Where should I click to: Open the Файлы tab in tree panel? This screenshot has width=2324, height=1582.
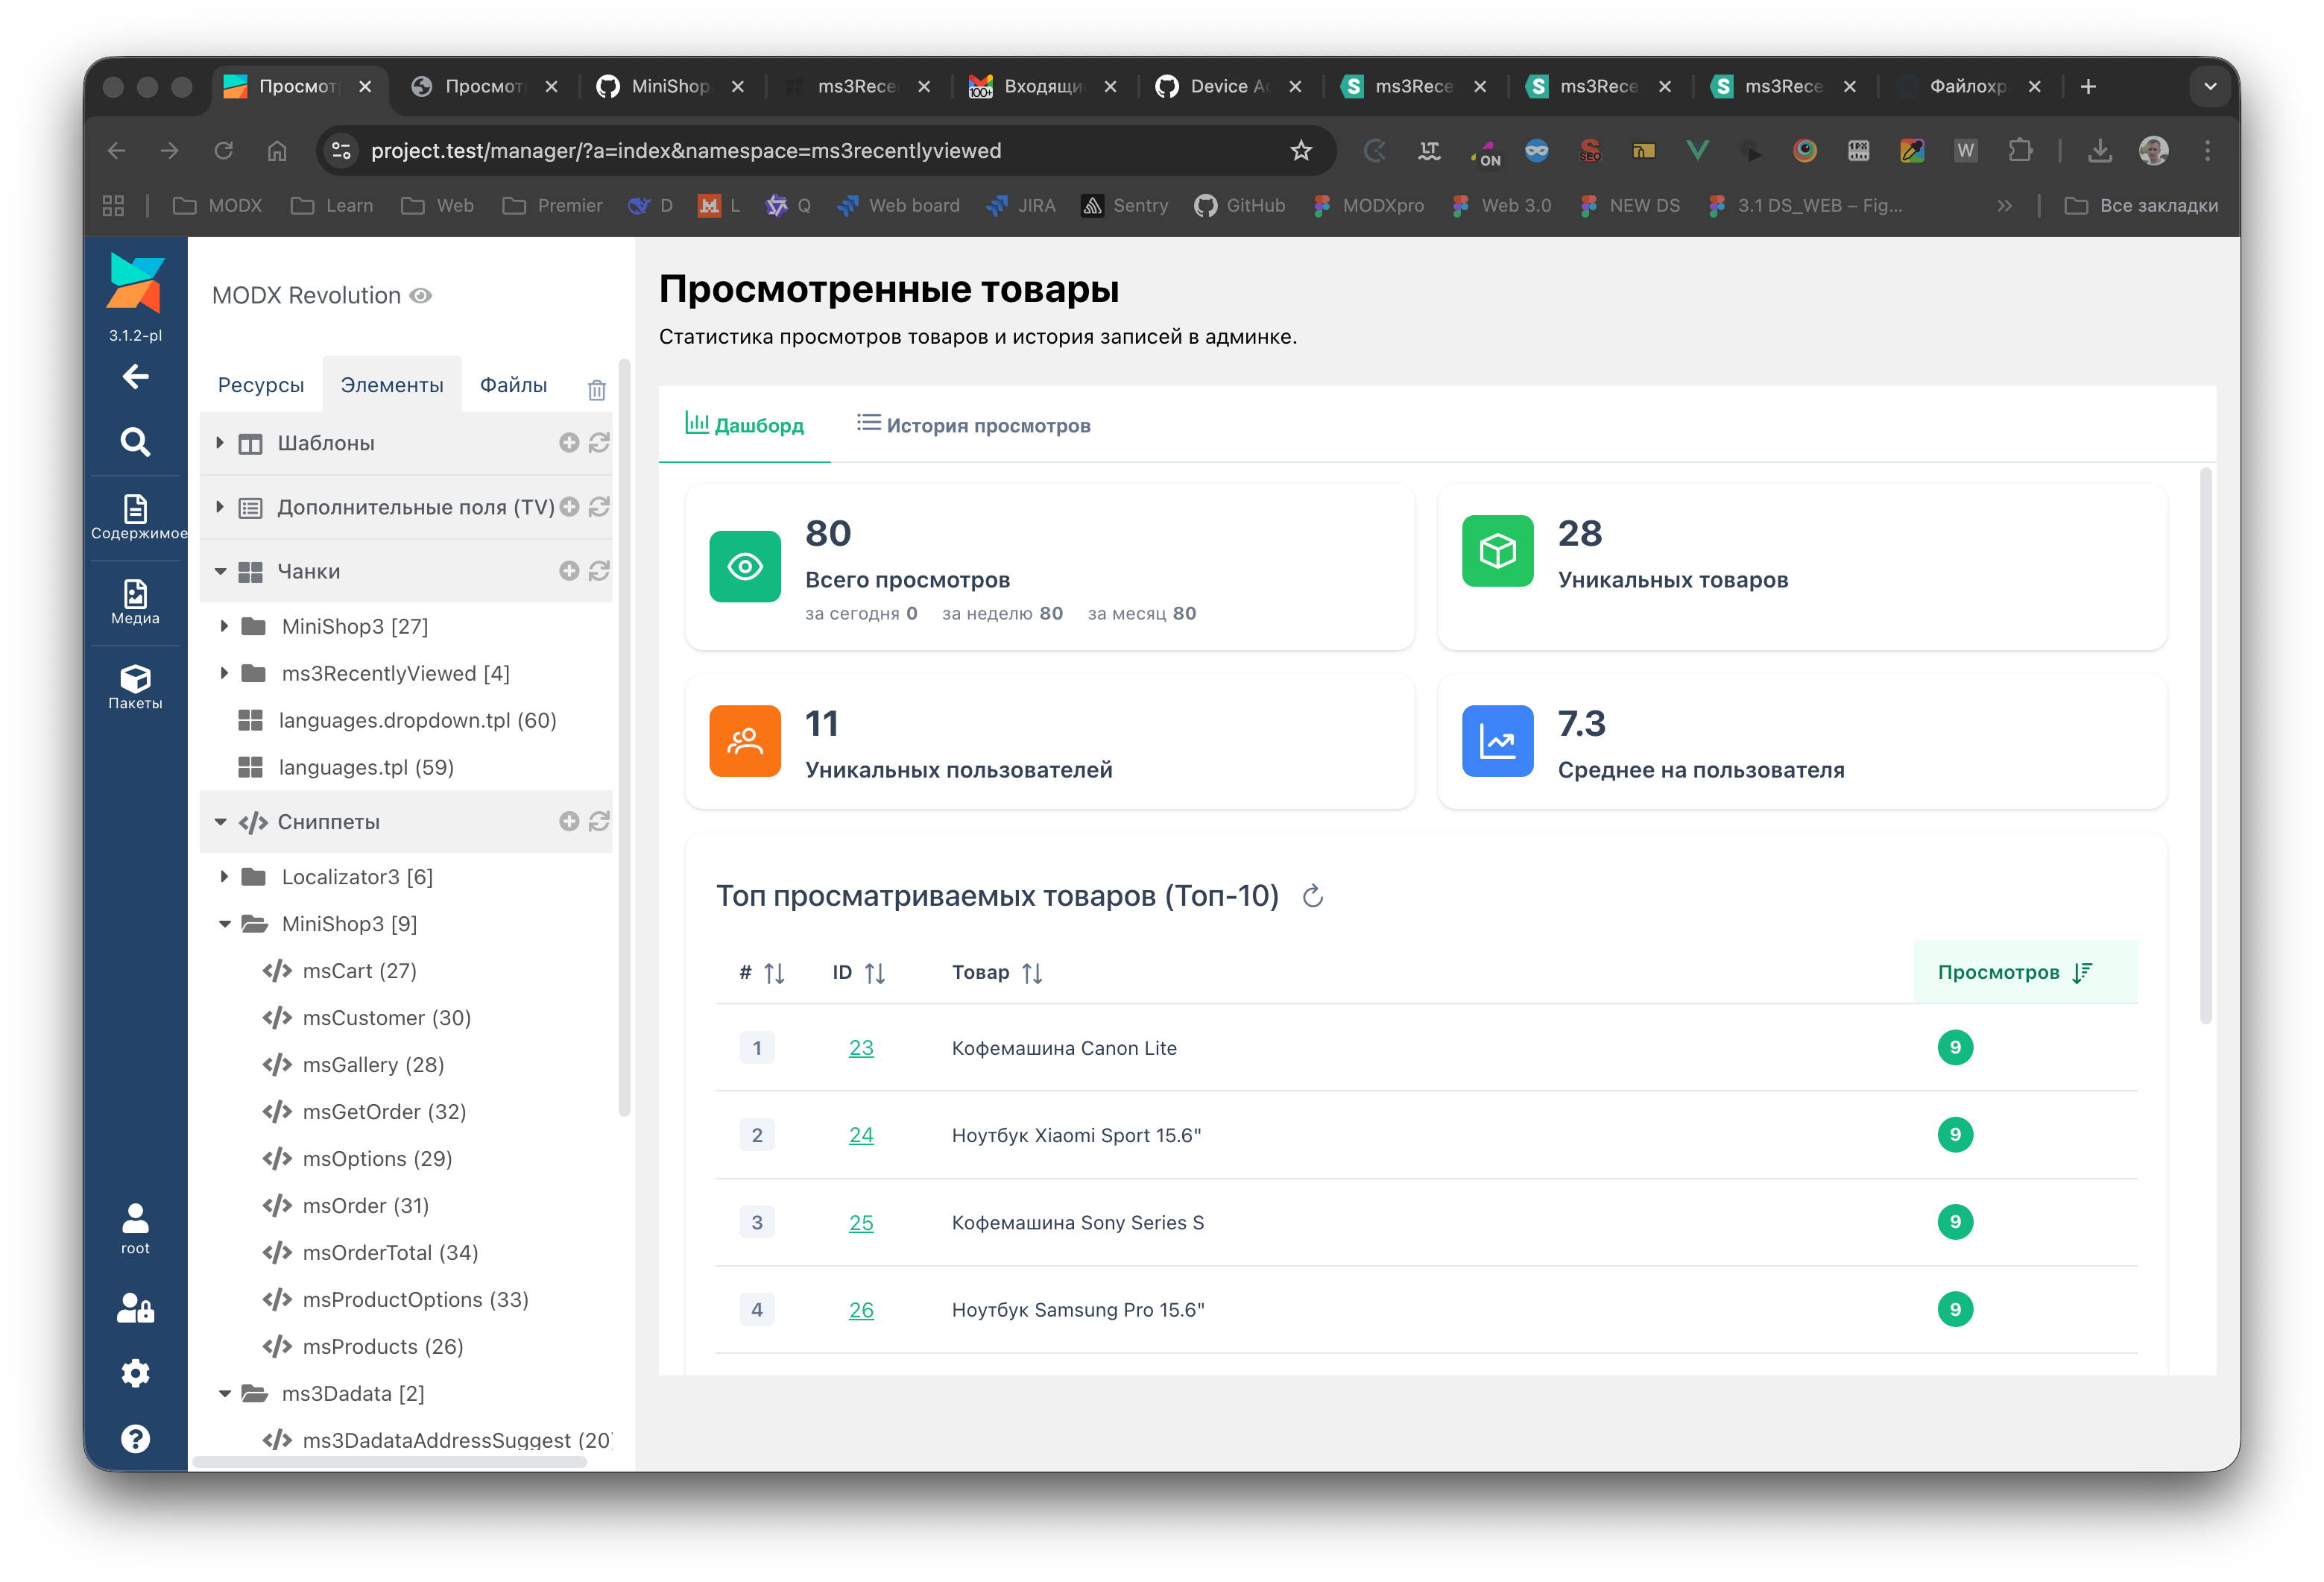coord(513,385)
